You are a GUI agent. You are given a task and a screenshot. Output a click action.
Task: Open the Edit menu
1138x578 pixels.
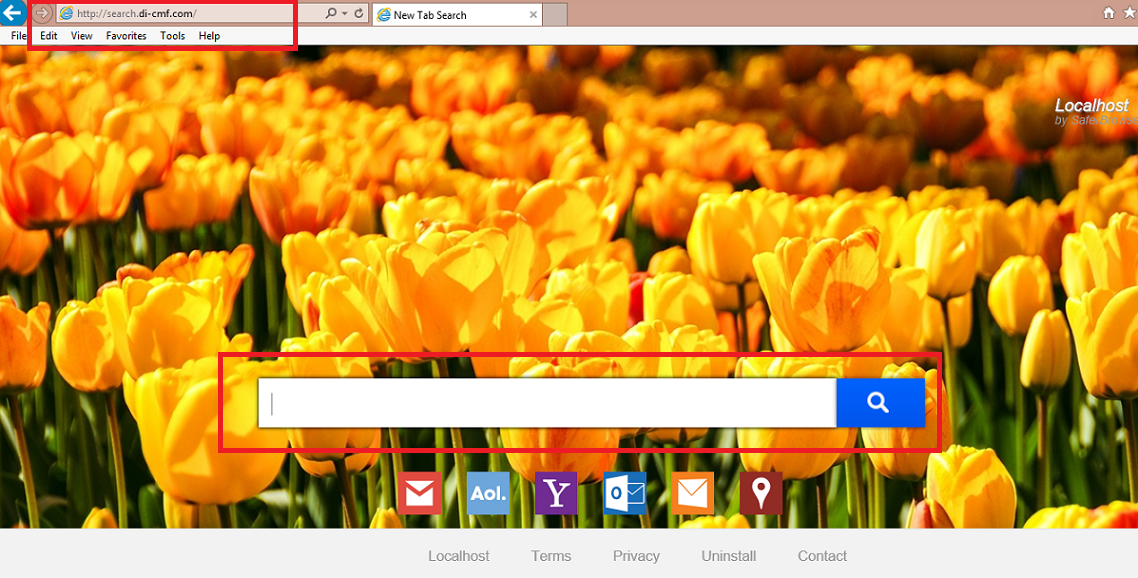[x=49, y=36]
